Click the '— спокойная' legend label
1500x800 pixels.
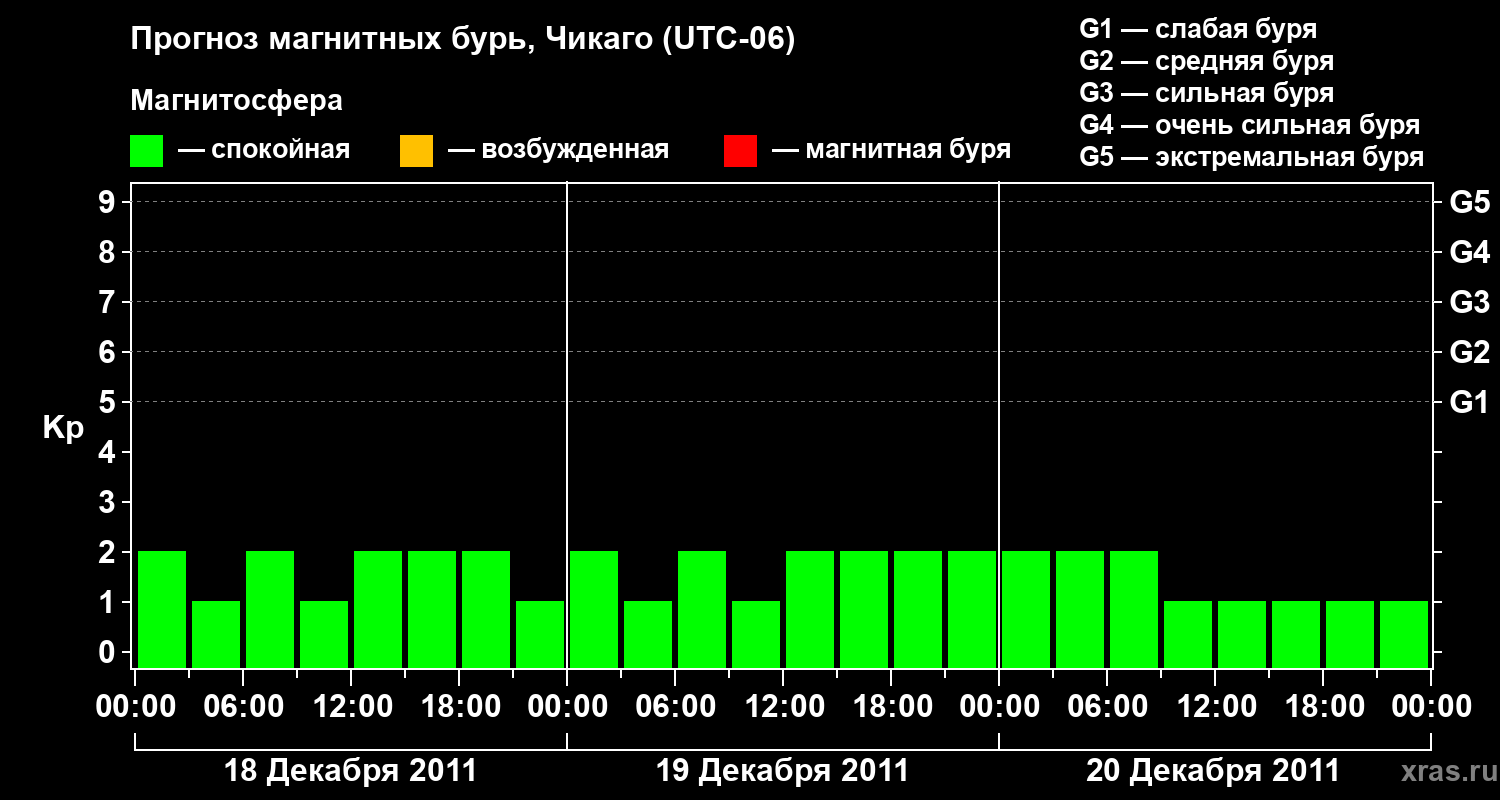coord(264,151)
